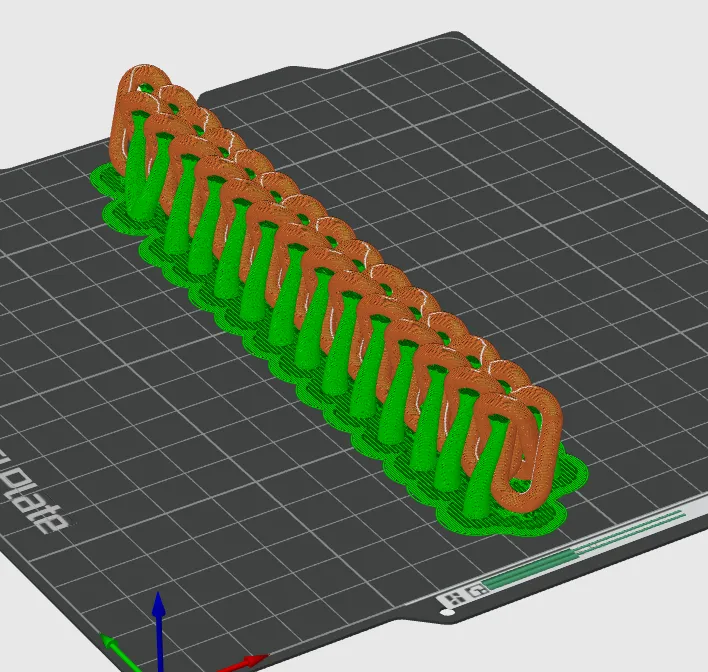Click the QR-style square icon on plate edge
708x672 pixels.
[x=452, y=599]
